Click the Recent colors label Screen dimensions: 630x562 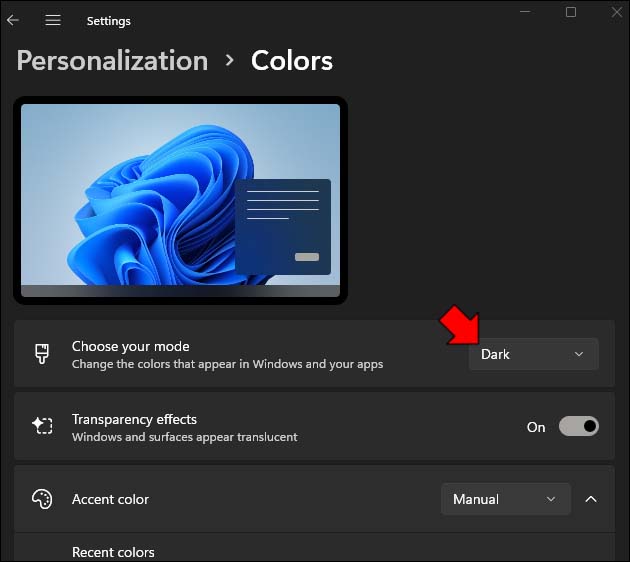113,552
